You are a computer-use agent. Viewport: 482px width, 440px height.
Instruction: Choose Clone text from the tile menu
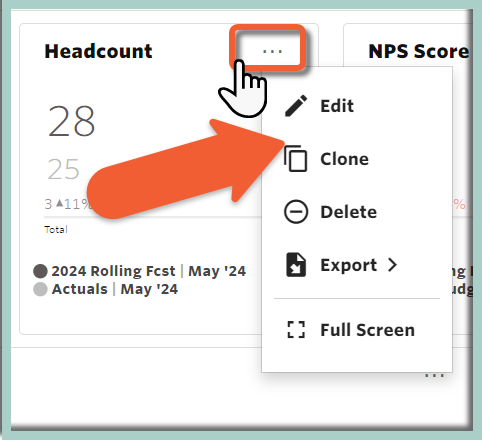click(x=345, y=159)
